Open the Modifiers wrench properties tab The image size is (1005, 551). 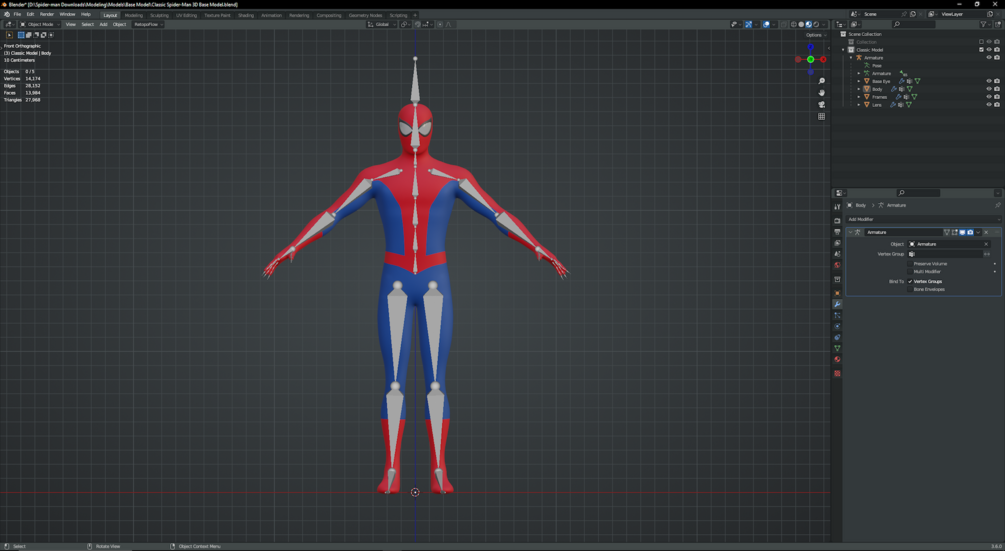pos(837,304)
